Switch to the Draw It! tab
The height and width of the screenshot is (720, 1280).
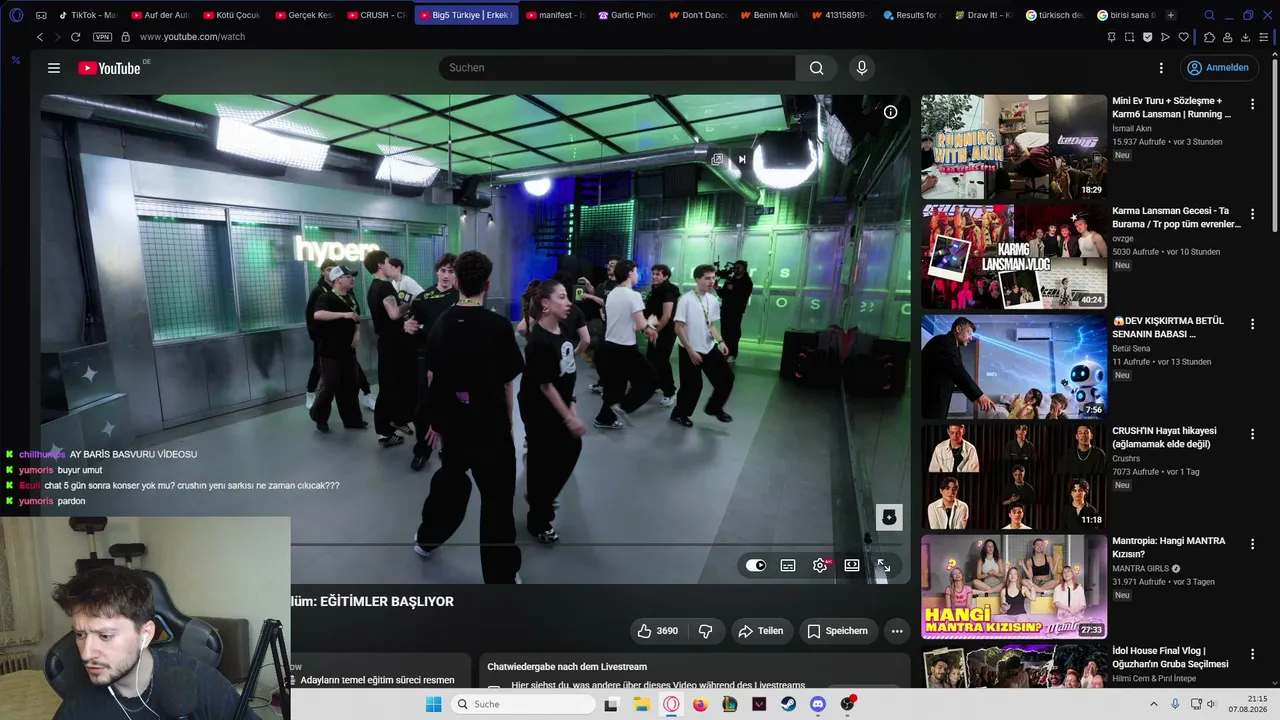click(984, 15)
